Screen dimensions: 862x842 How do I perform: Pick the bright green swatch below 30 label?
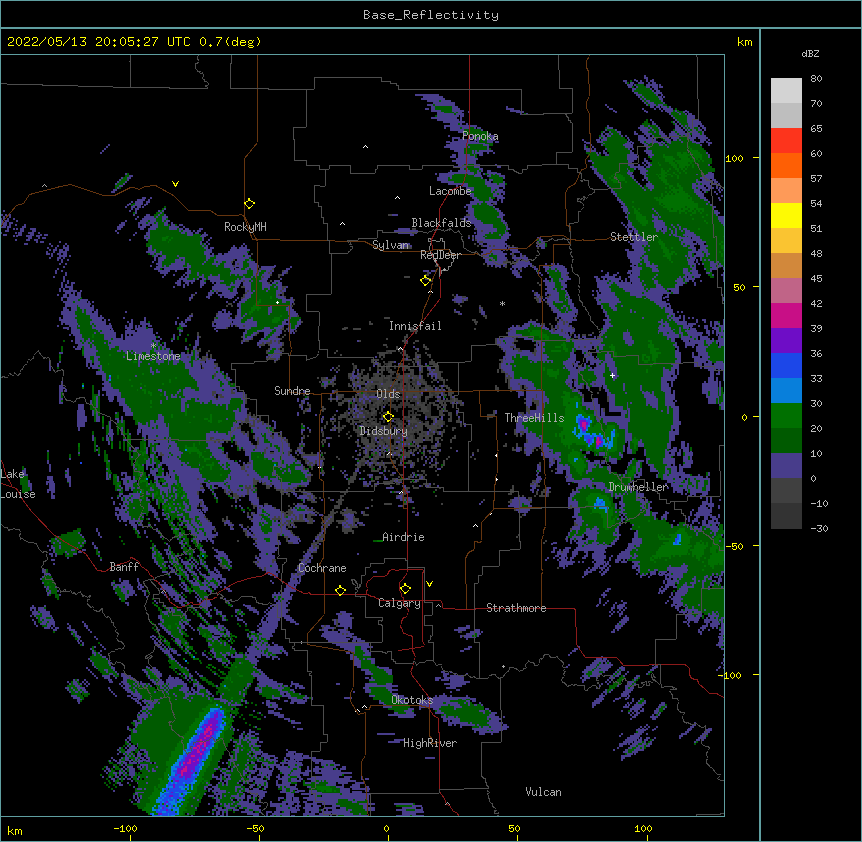pos(786,416)
